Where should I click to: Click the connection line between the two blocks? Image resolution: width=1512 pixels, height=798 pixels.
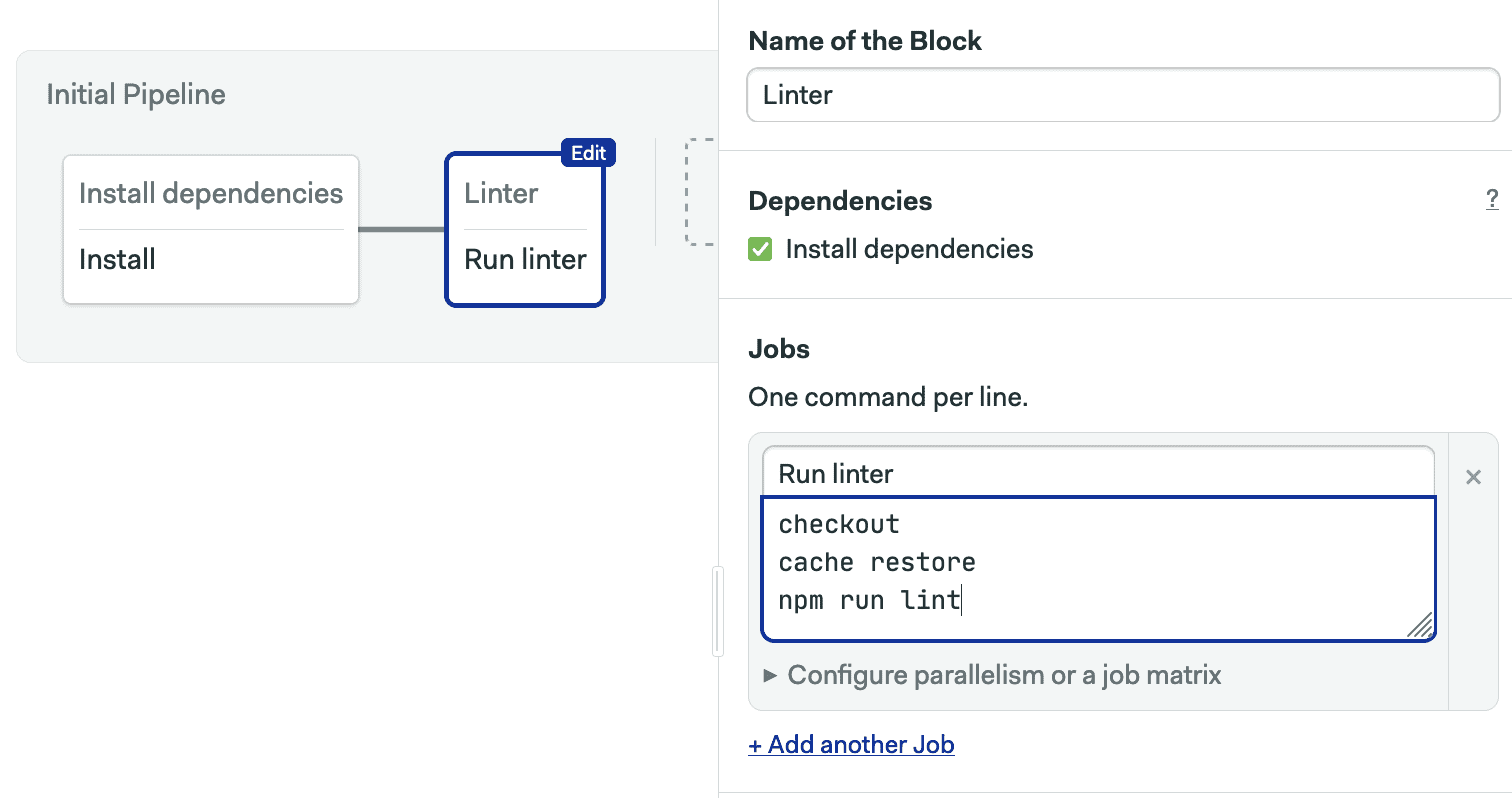(402, 229)
